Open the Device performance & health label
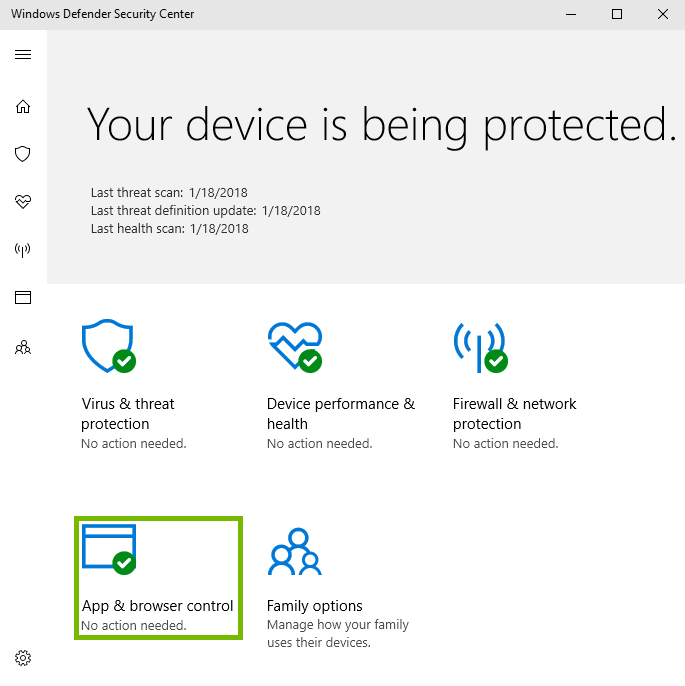The height and width of the screenshot is (686, 685). coord(341,413)
